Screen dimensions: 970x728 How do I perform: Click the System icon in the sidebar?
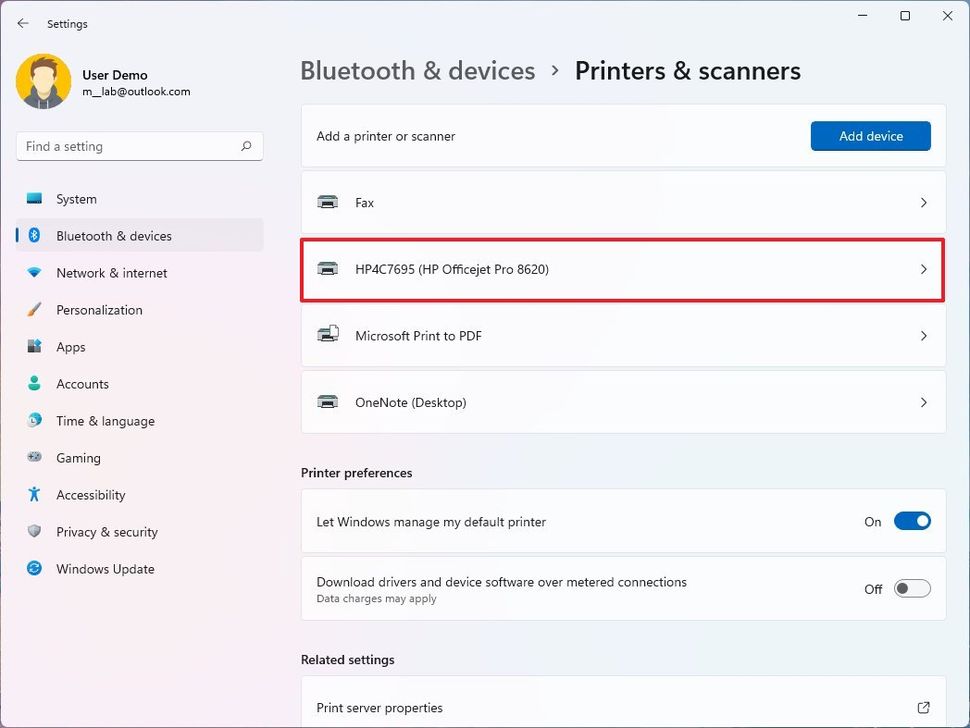tap(35, 199)
